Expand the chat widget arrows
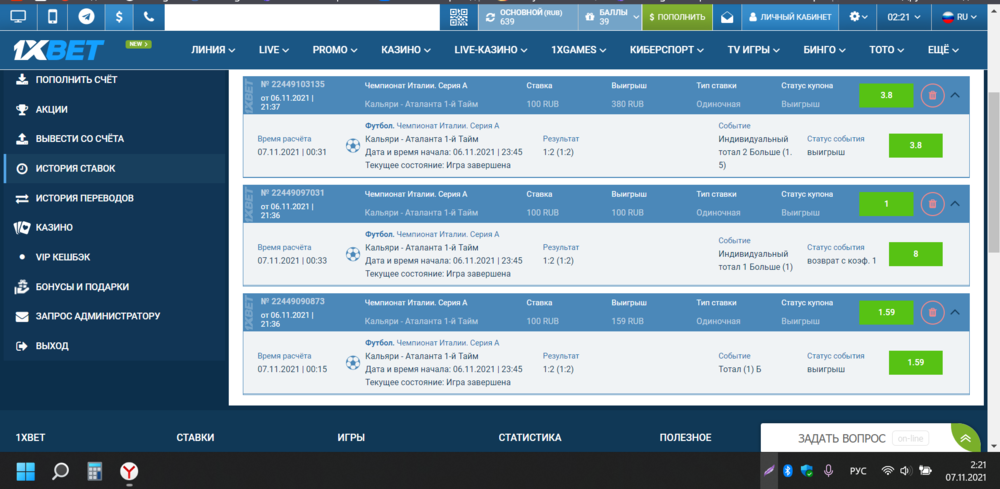 click(967, 438)
